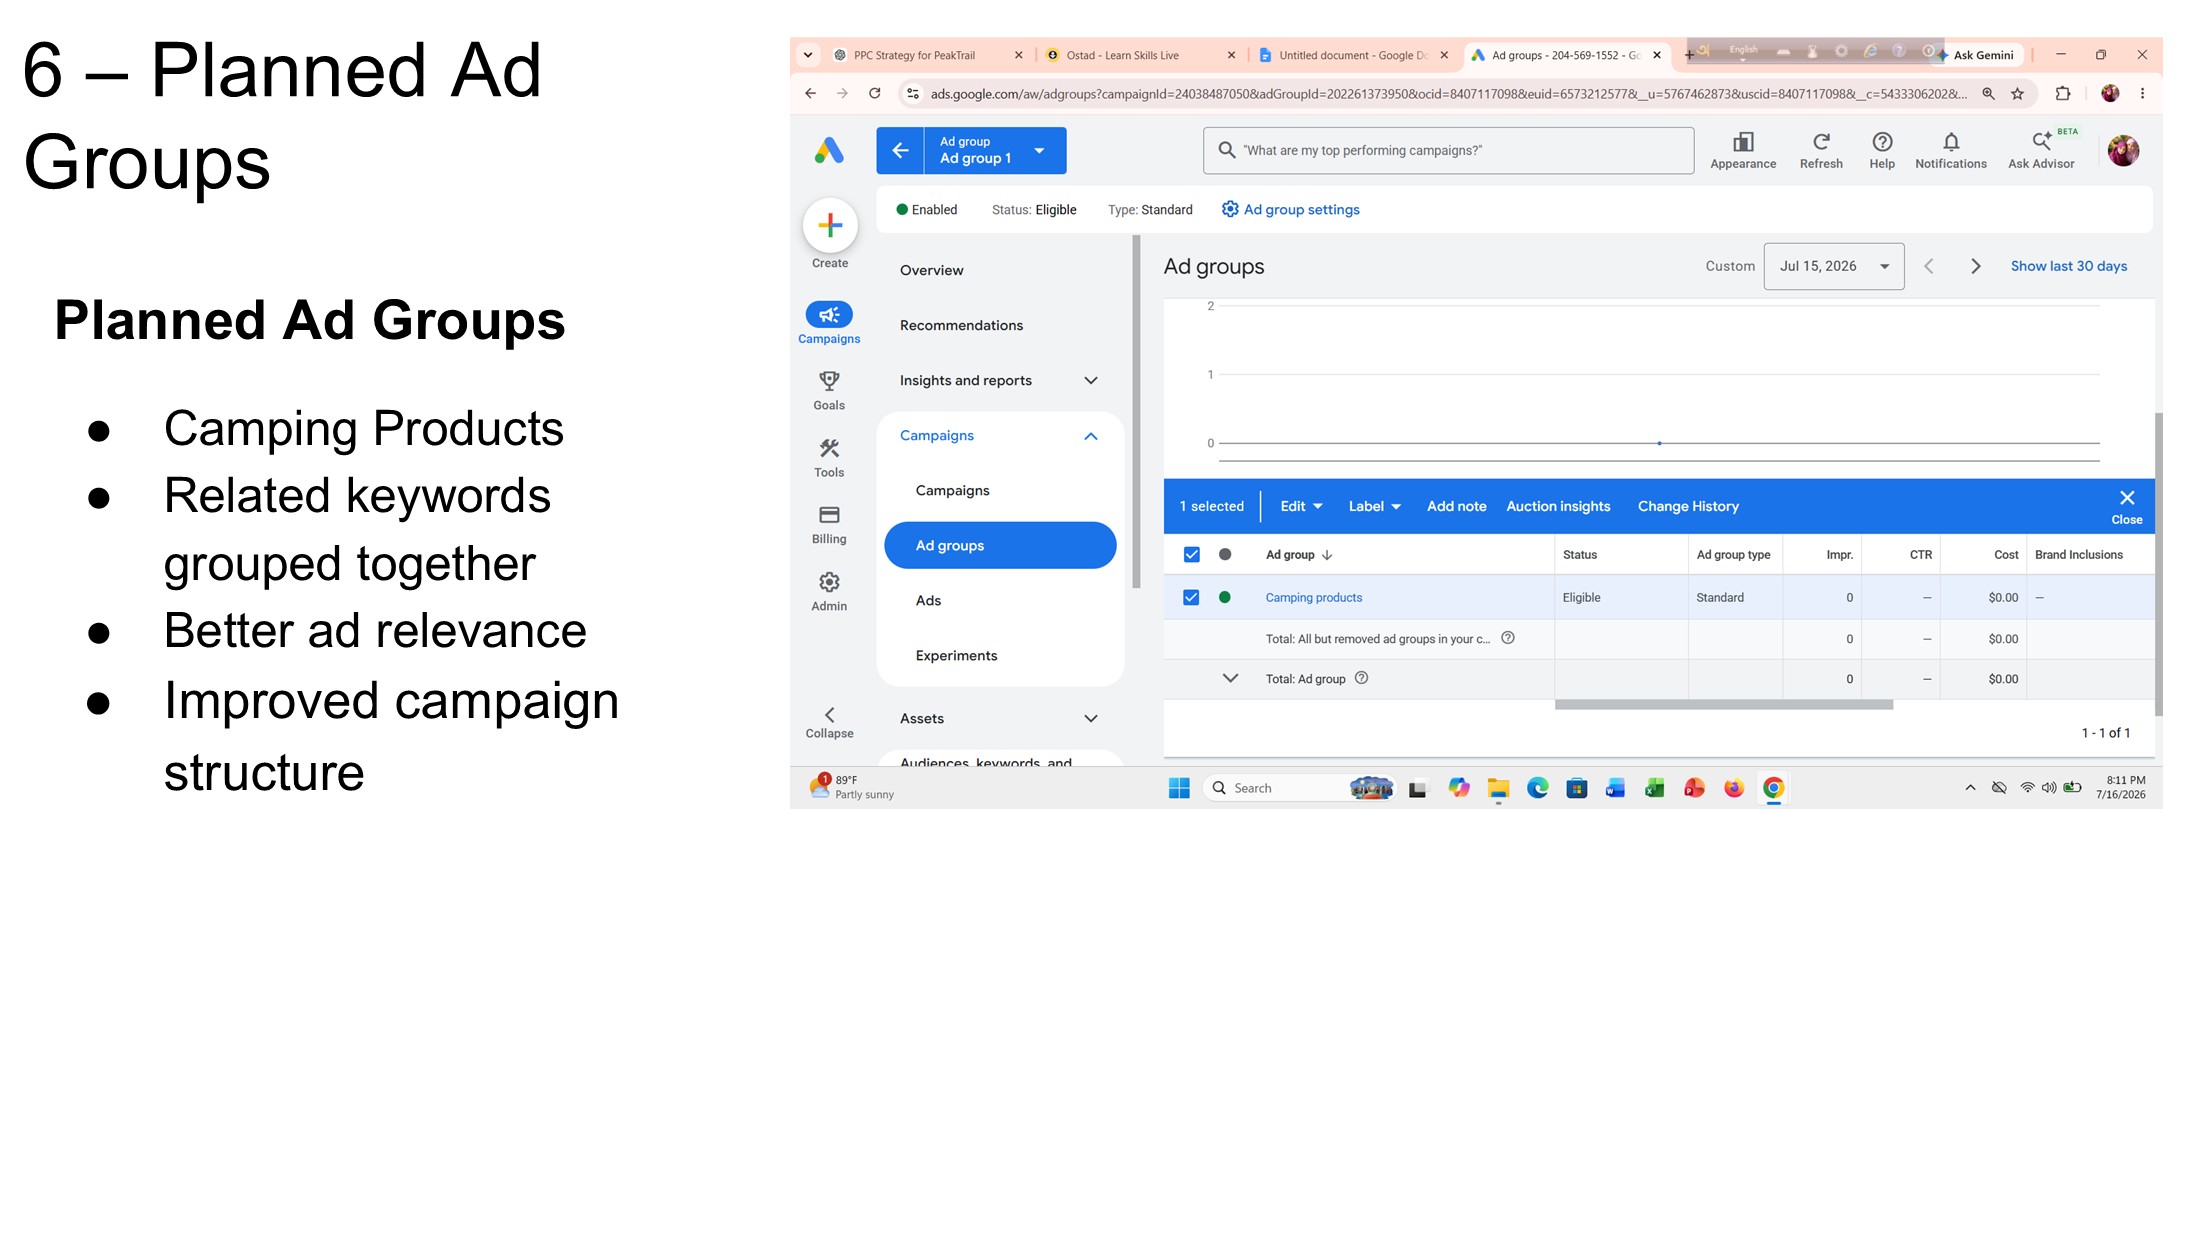Open the Billing card icon
The height and width of the screenshot is (1238, 2200).
click(829, 515)
